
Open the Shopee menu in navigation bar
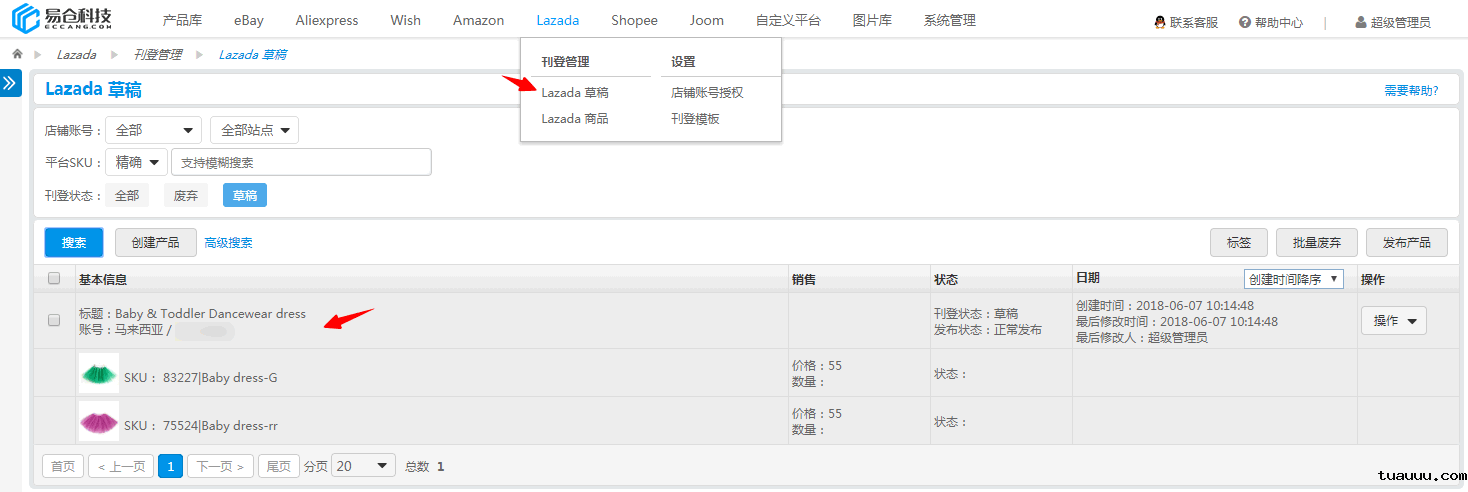pos(634,20)
